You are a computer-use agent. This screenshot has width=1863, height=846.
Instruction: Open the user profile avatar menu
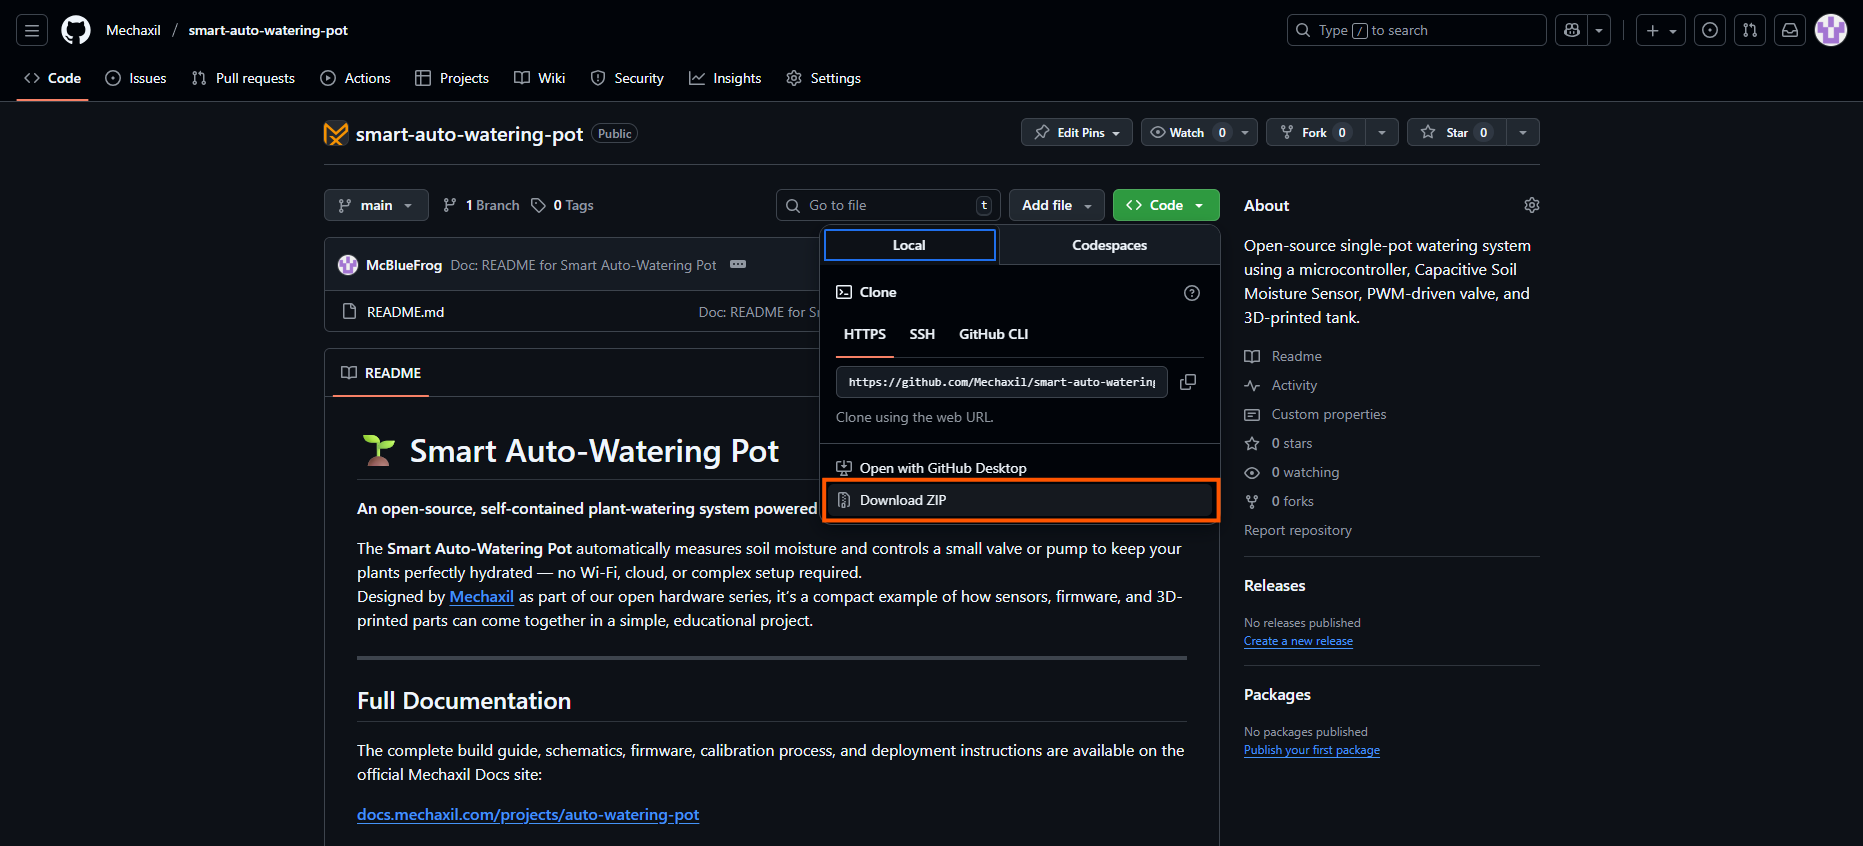pyautogui.click(x=1831, y=30)
